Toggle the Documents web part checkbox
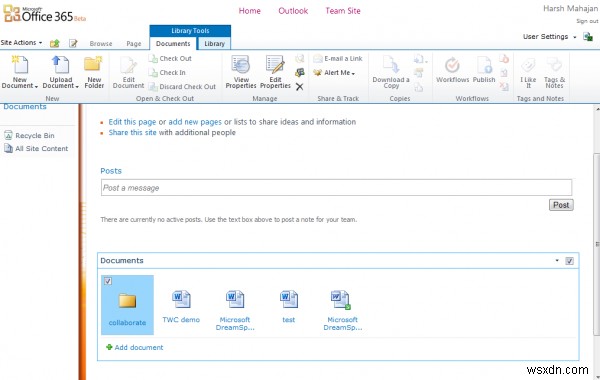This screenshot has width=600, height=380. (569, 261)
